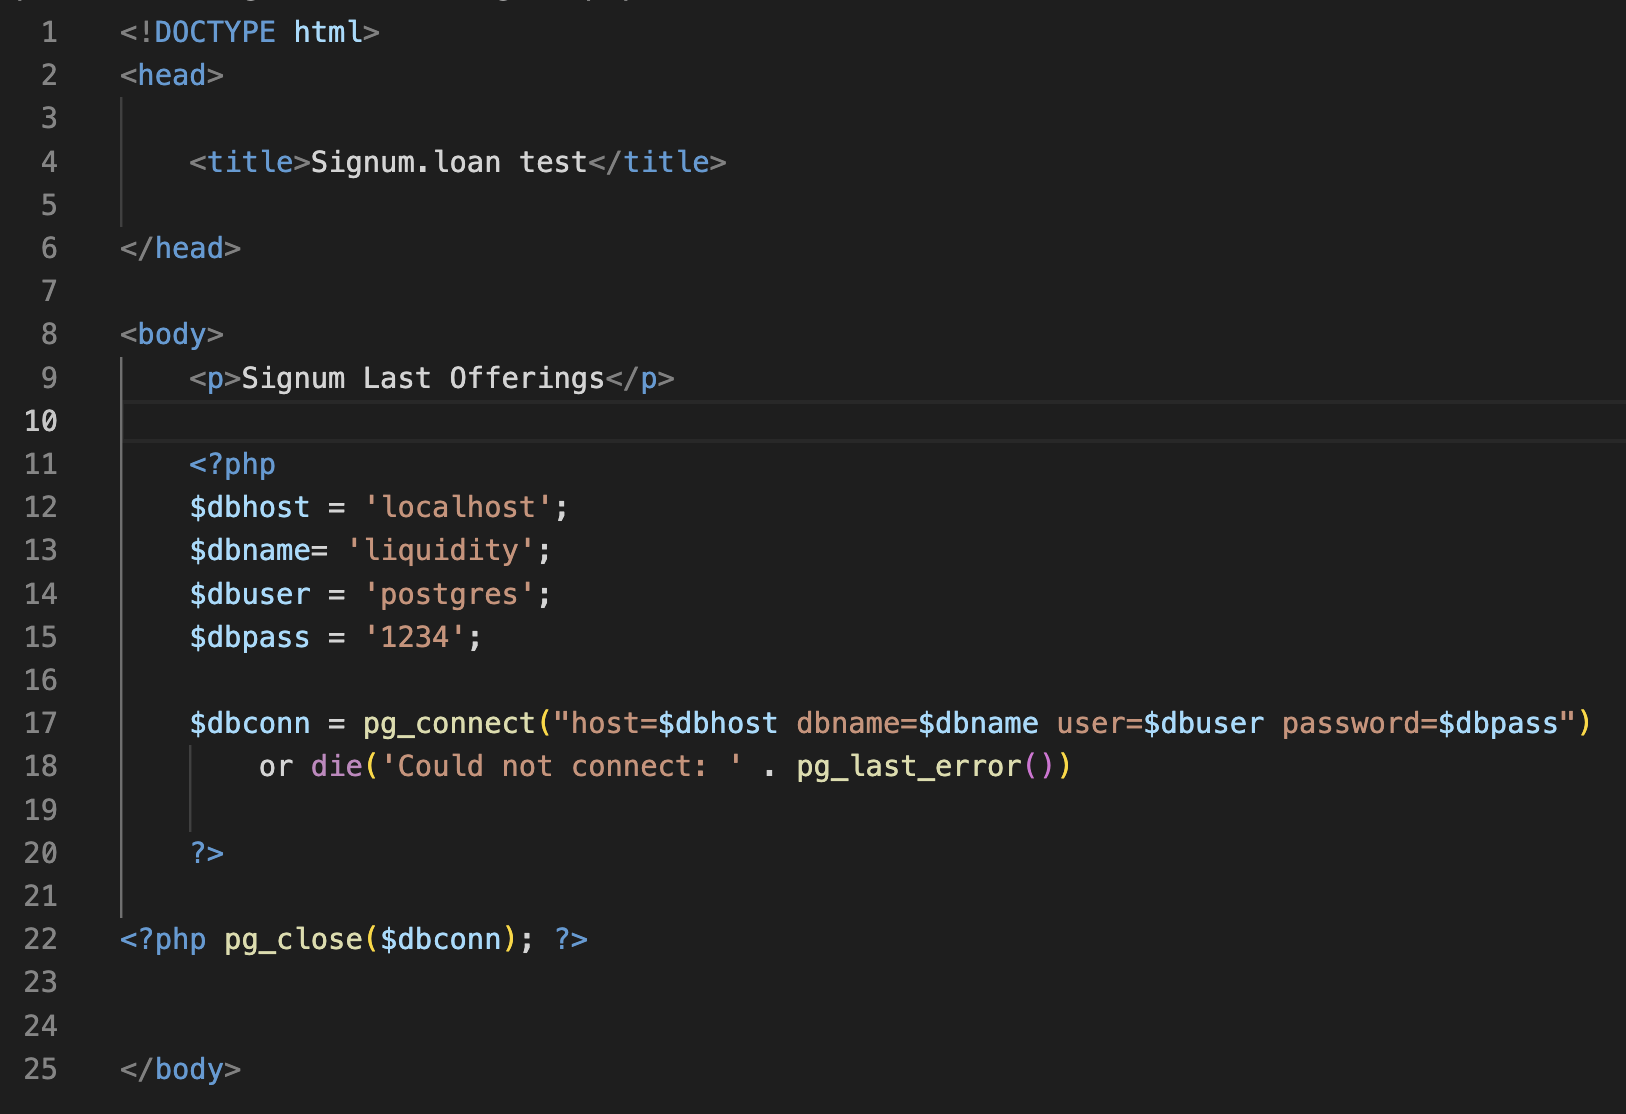The width and height of the screenshot is (1626, 1114).
Task: Click the opening php tag on line 11
Action: click(232, 464)
